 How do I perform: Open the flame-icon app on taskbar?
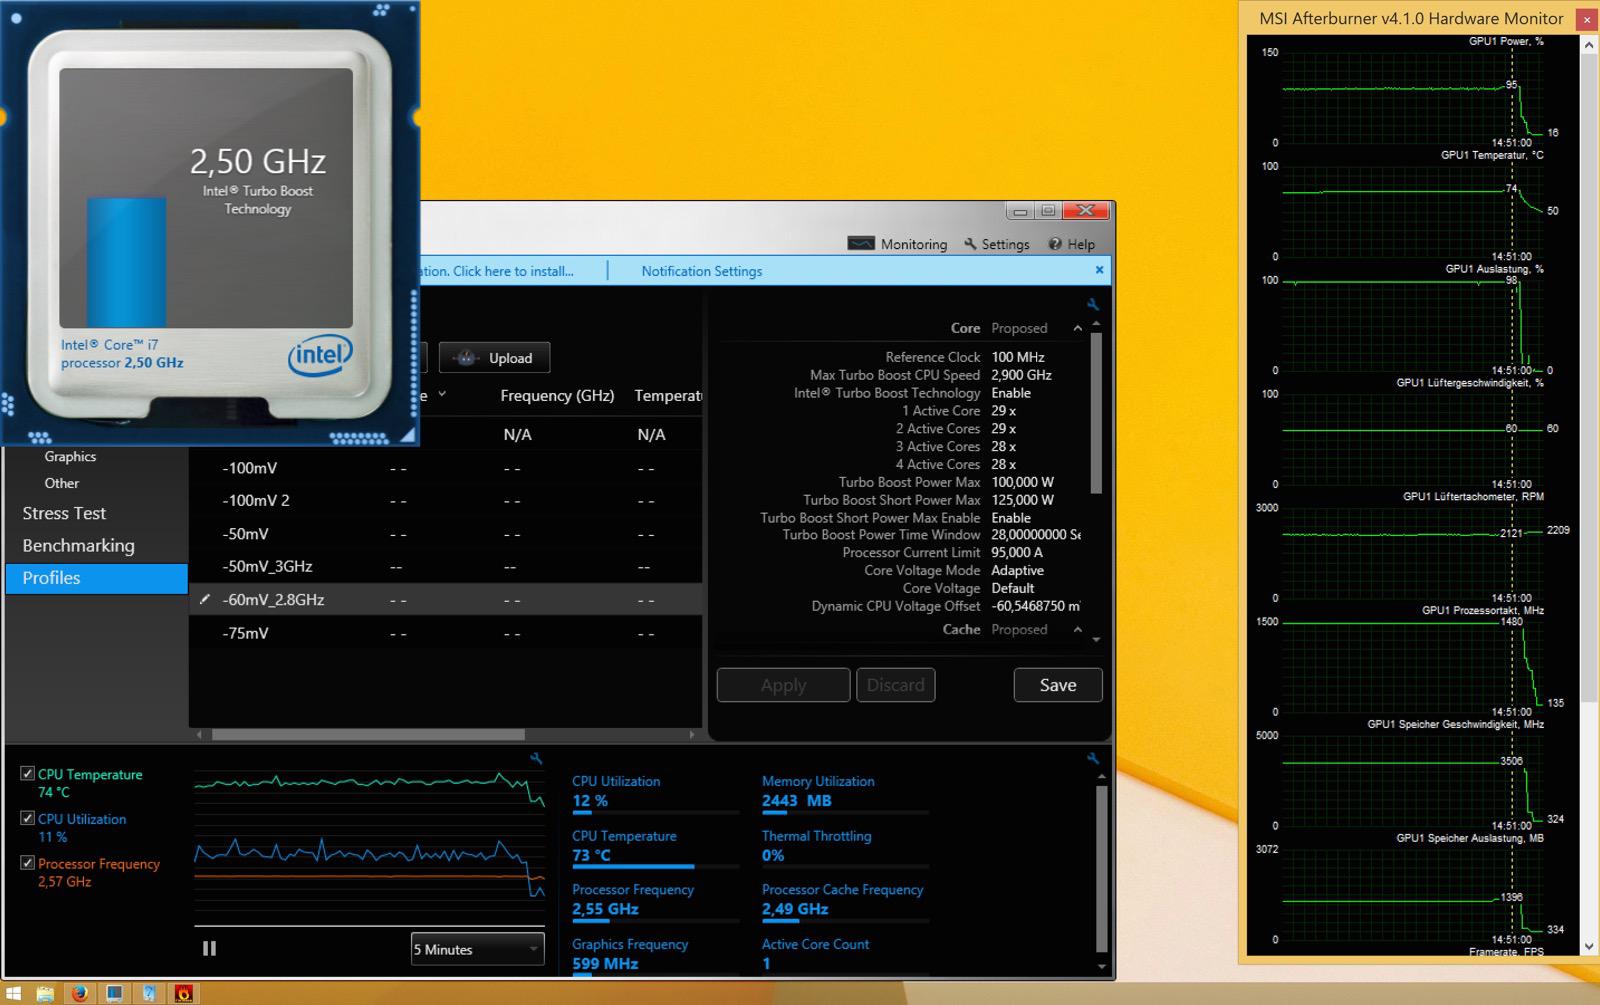pos(183,993)
